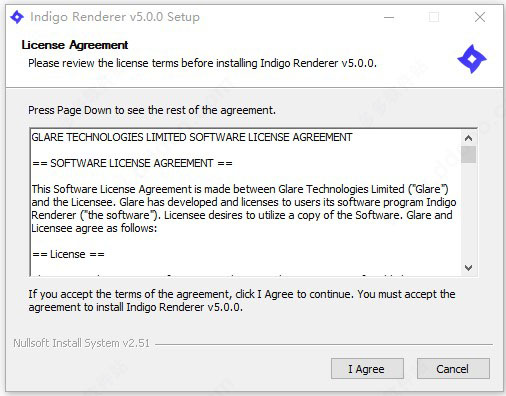Click the empty scrollbar track below the thumb
The image size is (506, 396).
pyautogui.click(x=468, y=212)
